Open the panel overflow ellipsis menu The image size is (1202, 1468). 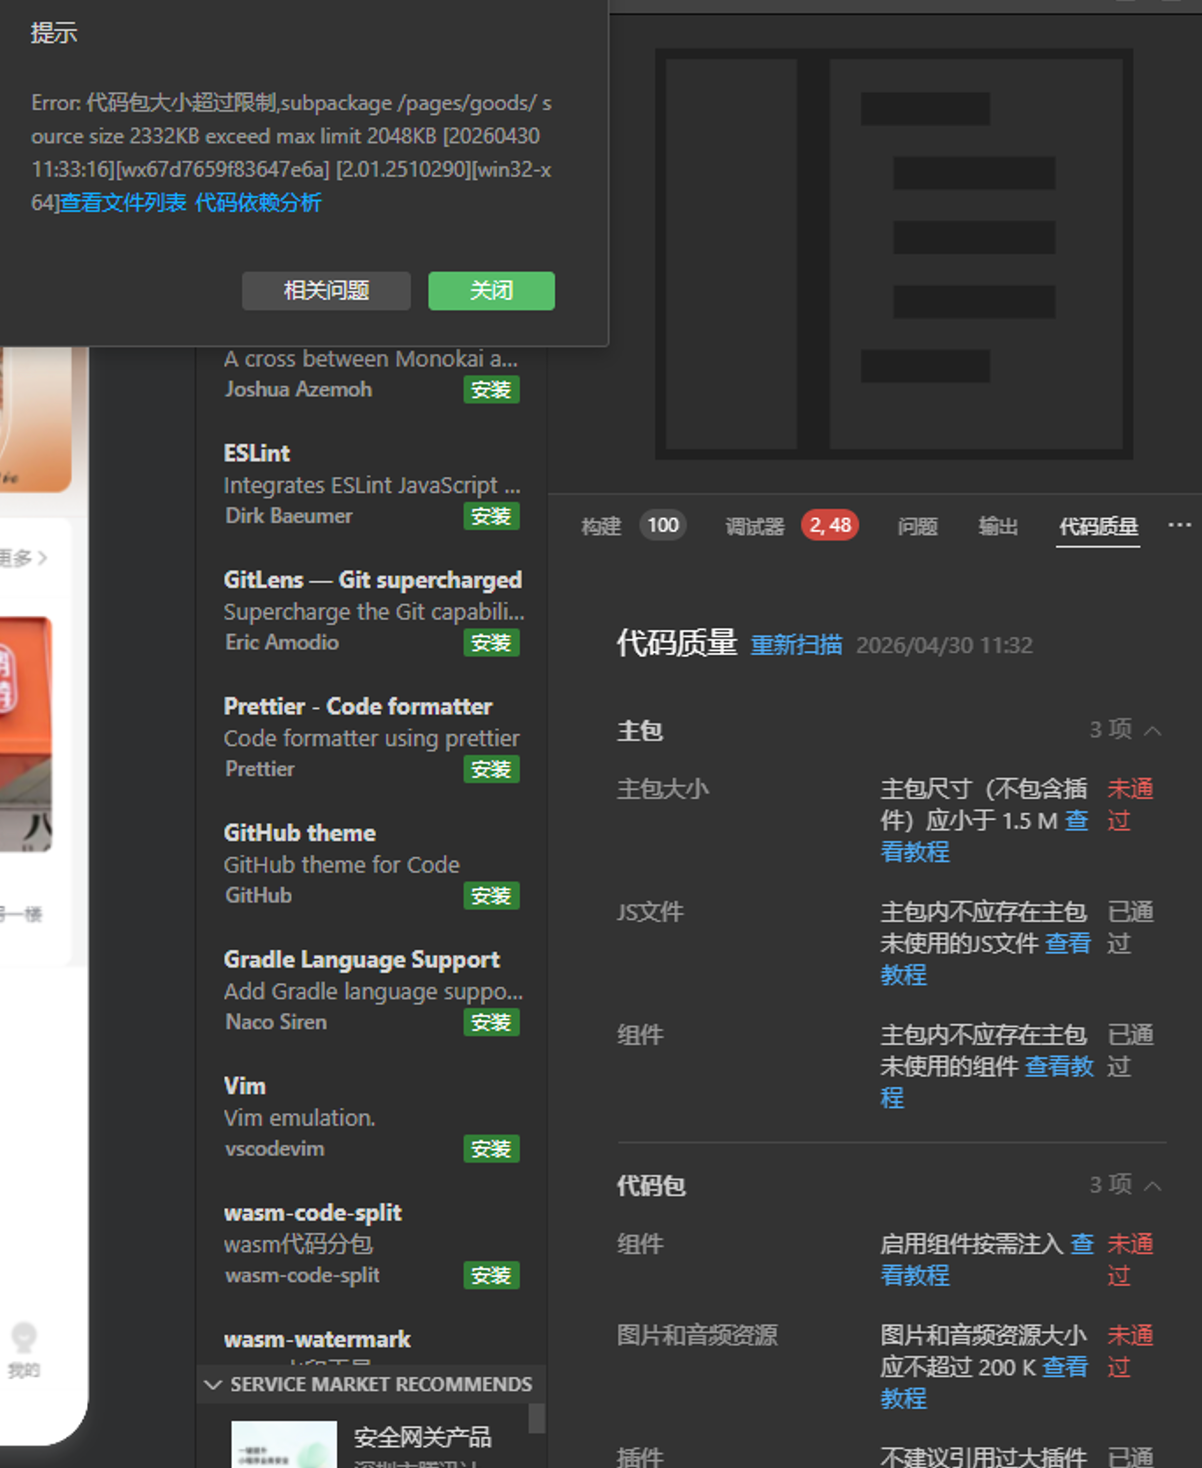click(x=1180, y=524)
